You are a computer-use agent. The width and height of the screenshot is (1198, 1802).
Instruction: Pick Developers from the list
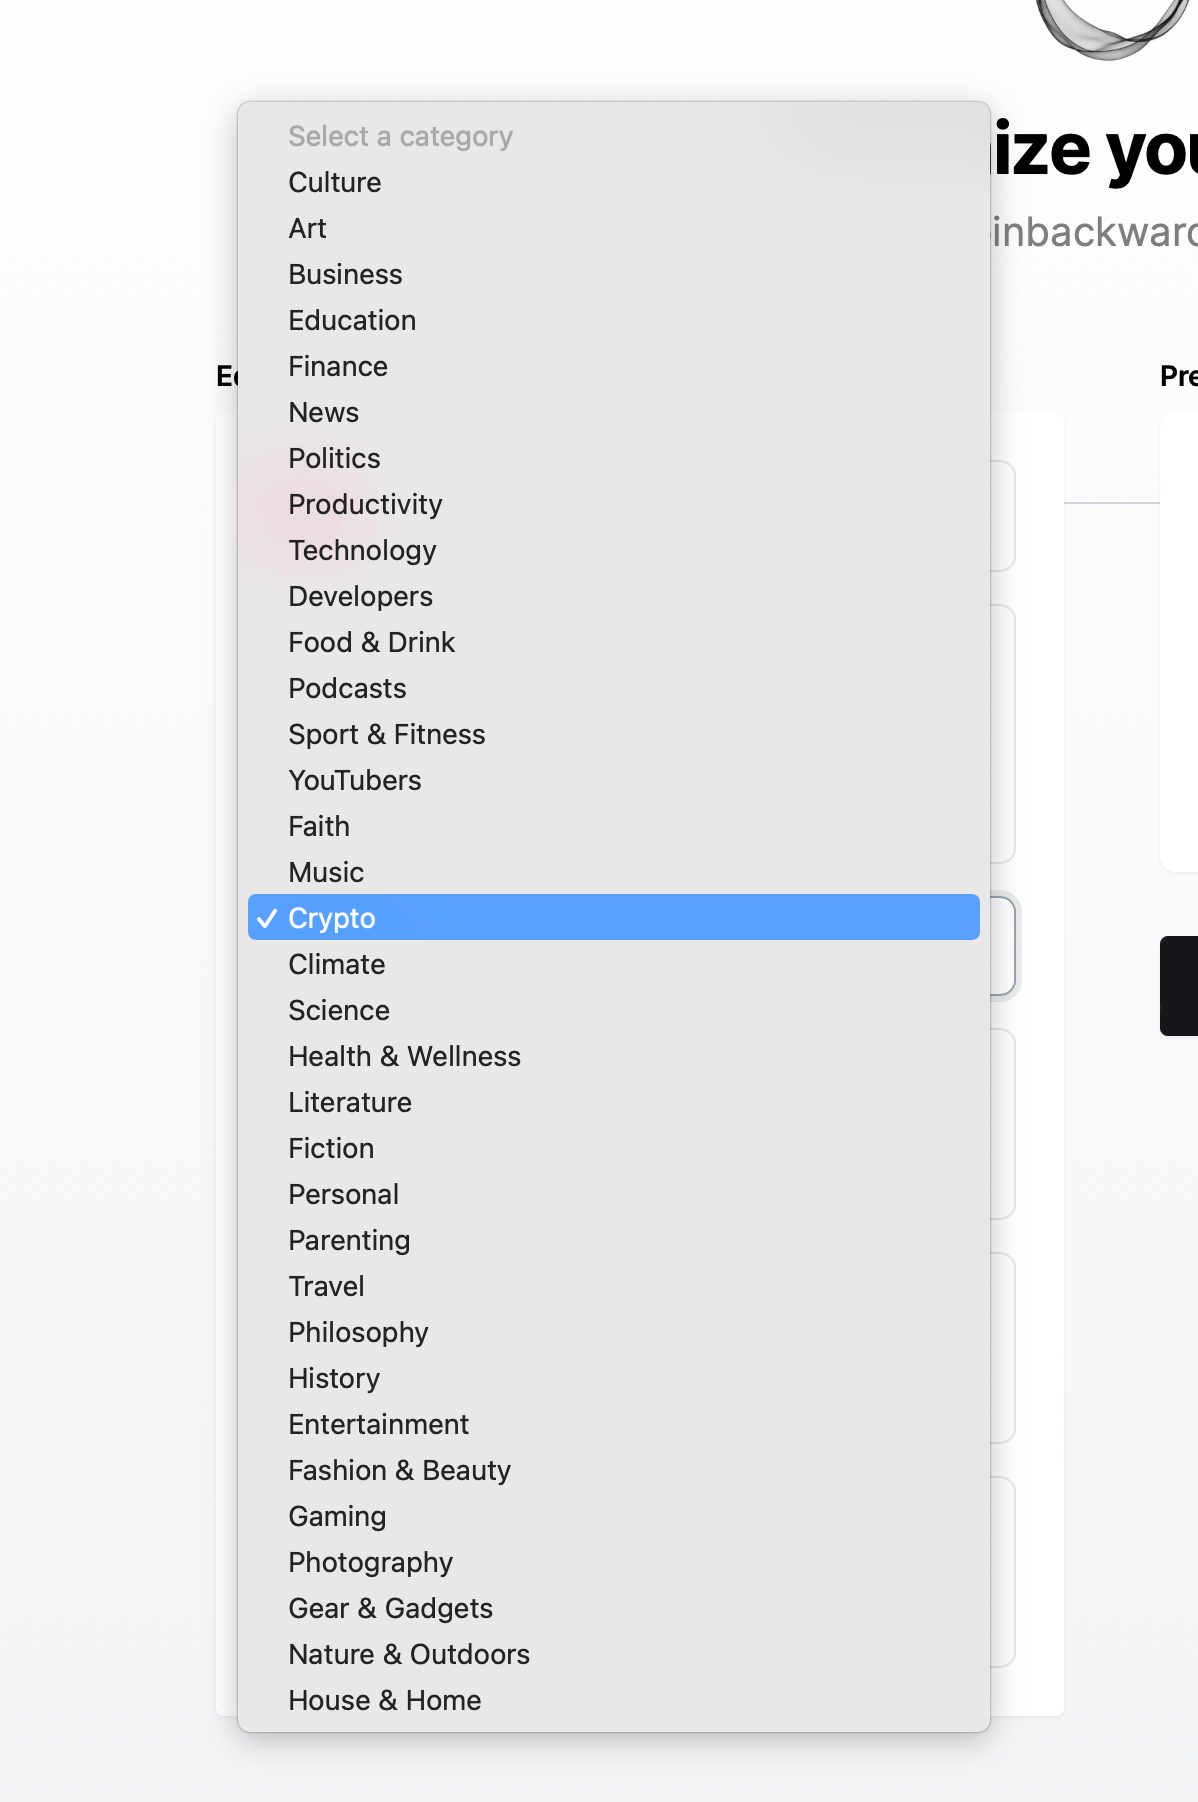tap(613, 596)
